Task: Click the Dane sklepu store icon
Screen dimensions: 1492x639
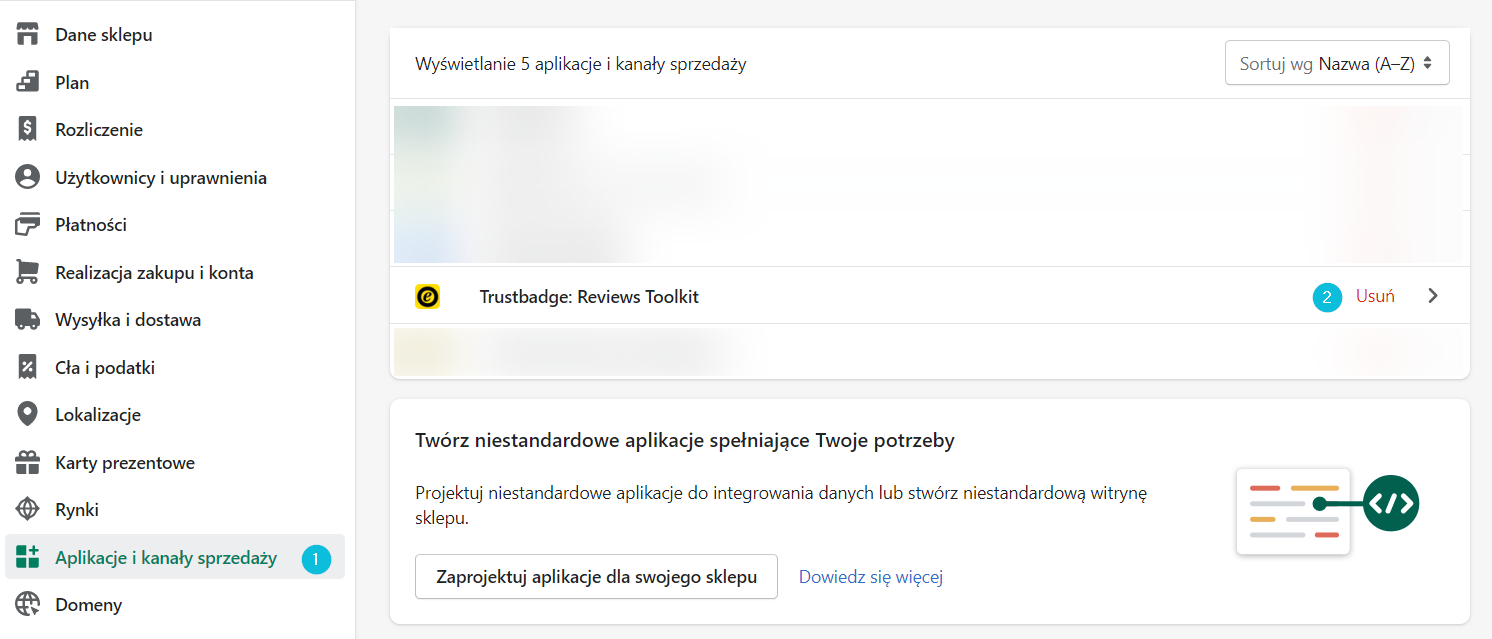Action: (x=27, y=35)
